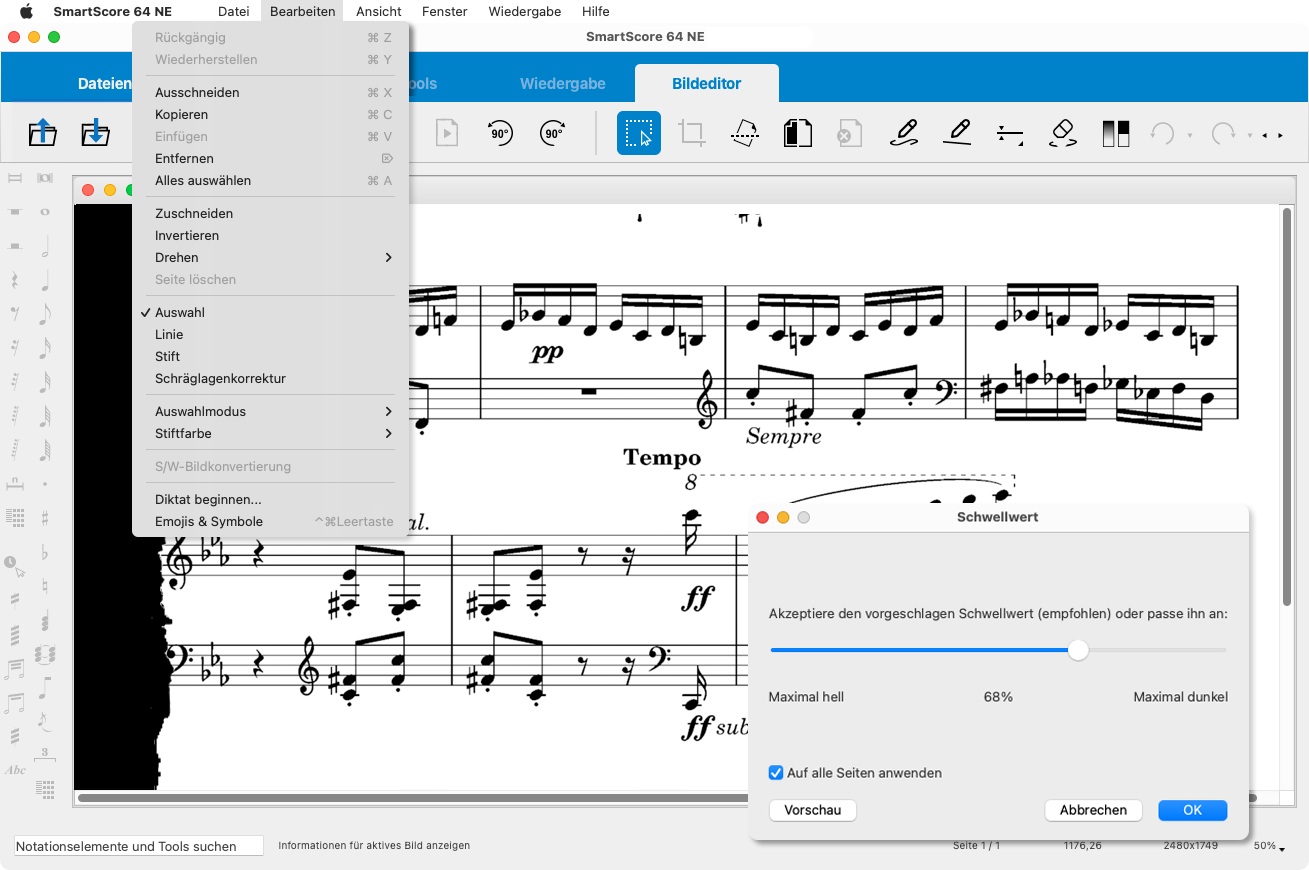1309x870 pixels.
Task: Expand the 'Auswahlmodus' submenu
Action: (270, 412)
